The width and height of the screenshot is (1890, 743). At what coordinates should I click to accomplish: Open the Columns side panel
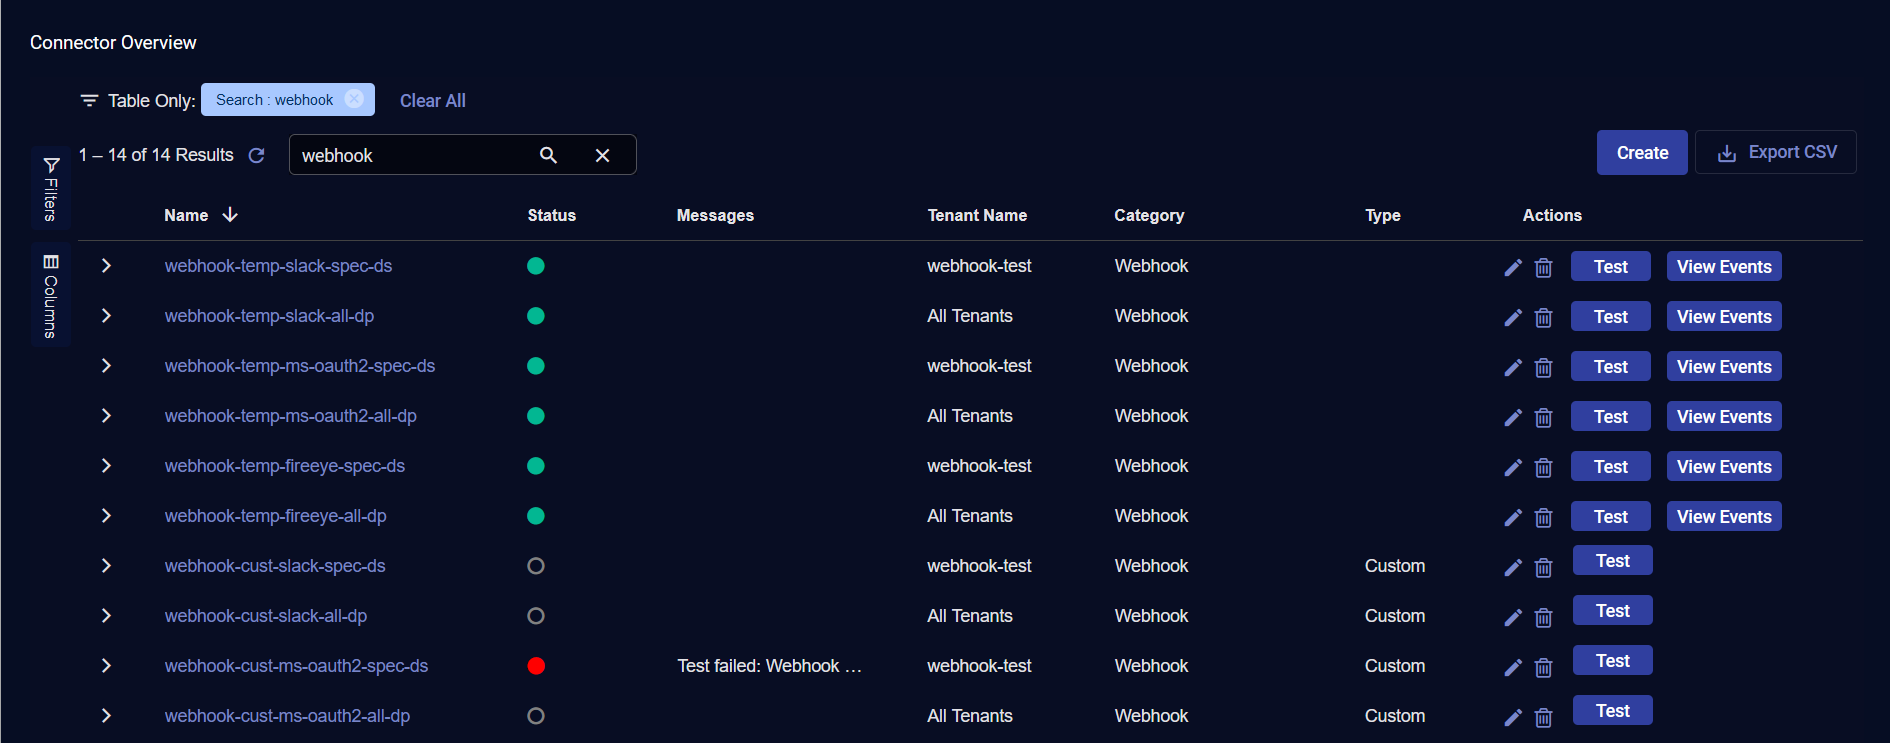tap(51, 295)
